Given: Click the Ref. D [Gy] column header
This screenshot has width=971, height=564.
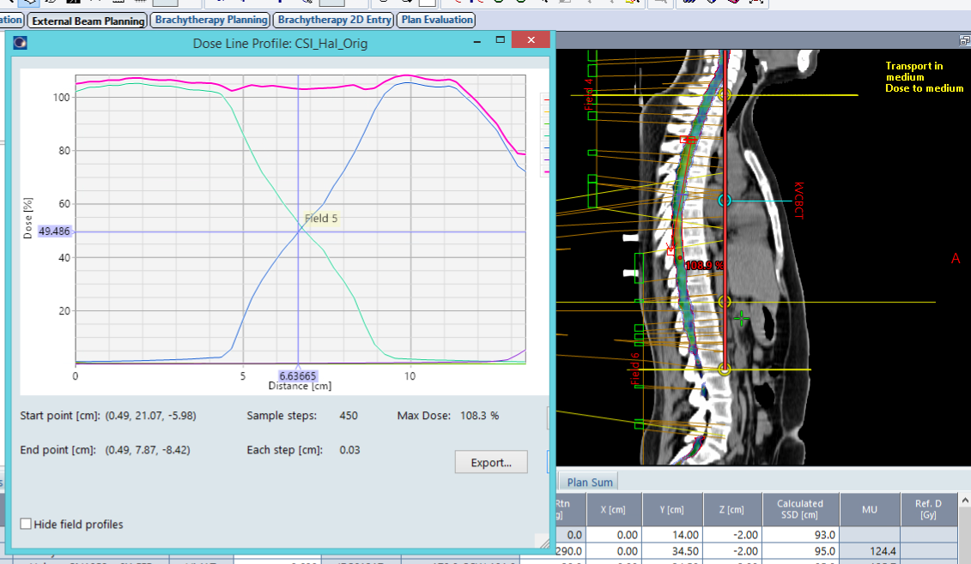Looking at the screenshot, I should pyautogui.click(x=928, y=510).
